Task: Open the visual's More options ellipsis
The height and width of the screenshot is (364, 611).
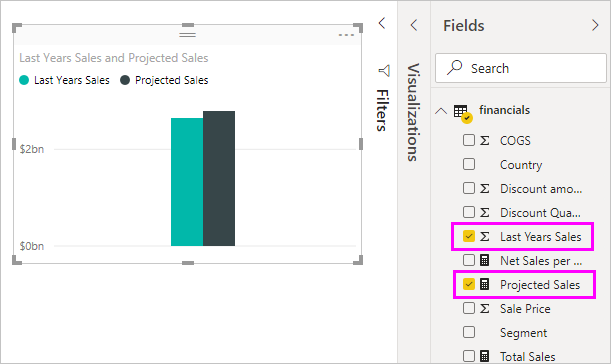Action: (346, 35)
